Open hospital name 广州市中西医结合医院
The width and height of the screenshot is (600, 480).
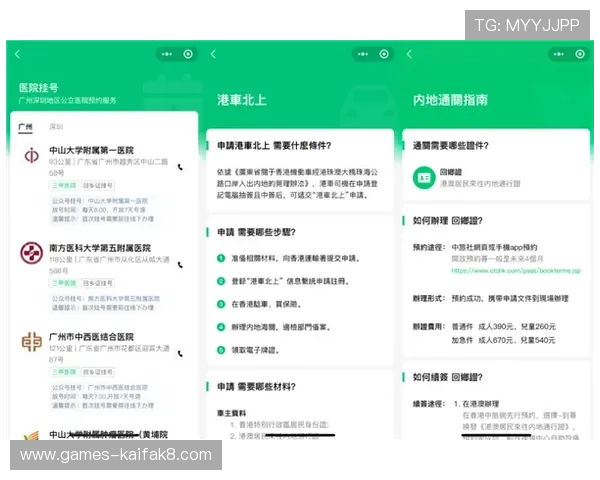click(91, 337)
